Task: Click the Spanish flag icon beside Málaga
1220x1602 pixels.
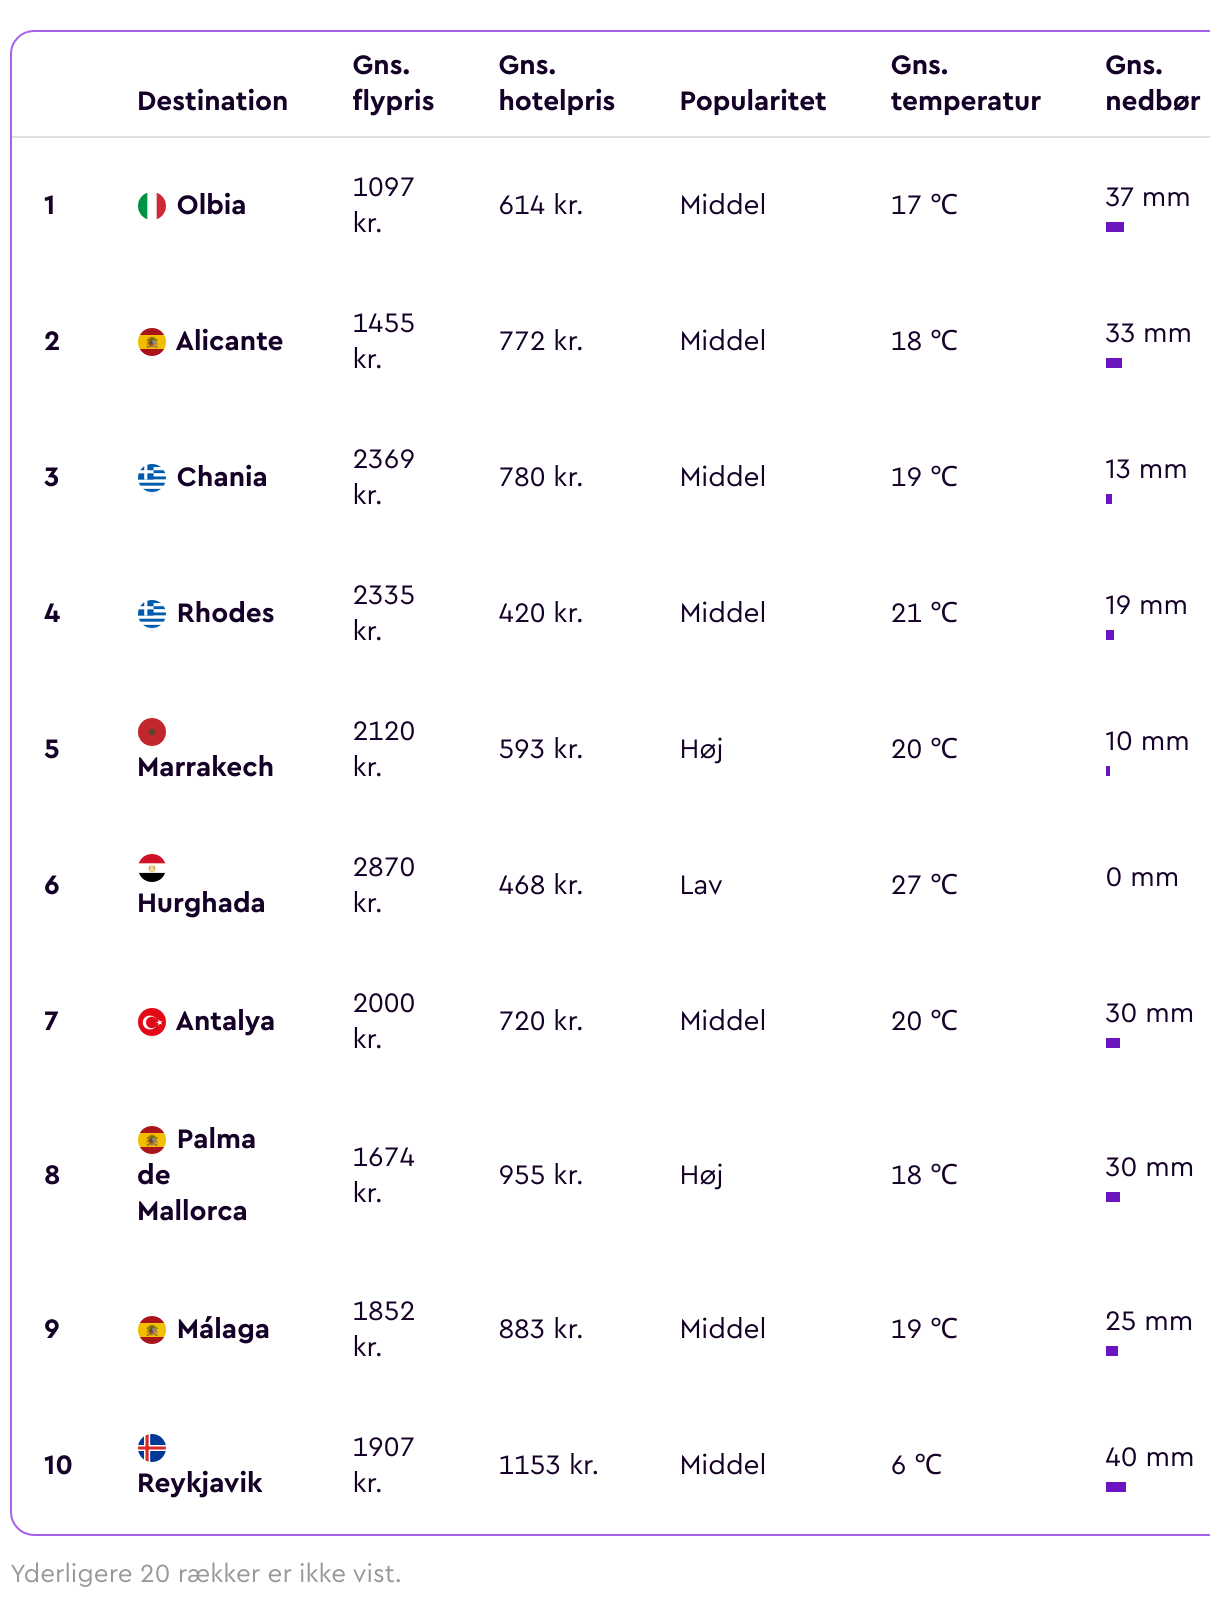Action: click(x=152, y=1330)
